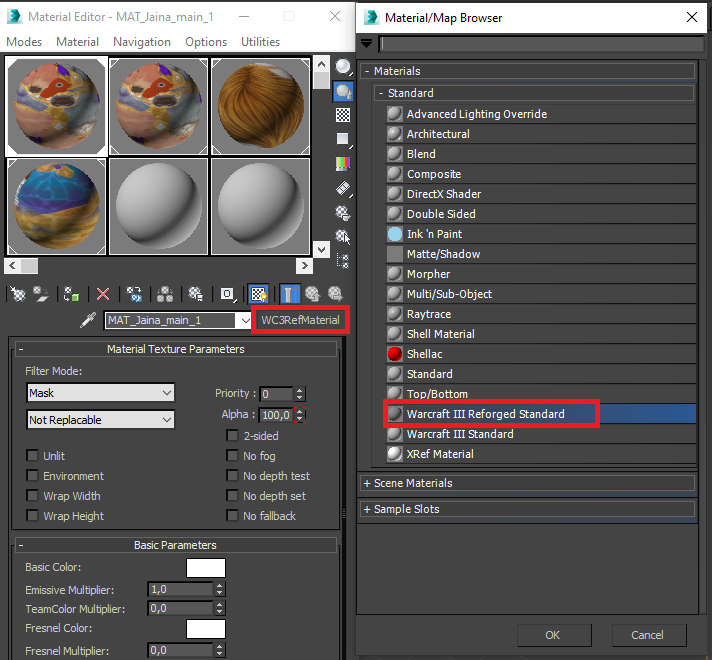Check the Wrap Width option
712x660 pixels.
tap(32, 496)
